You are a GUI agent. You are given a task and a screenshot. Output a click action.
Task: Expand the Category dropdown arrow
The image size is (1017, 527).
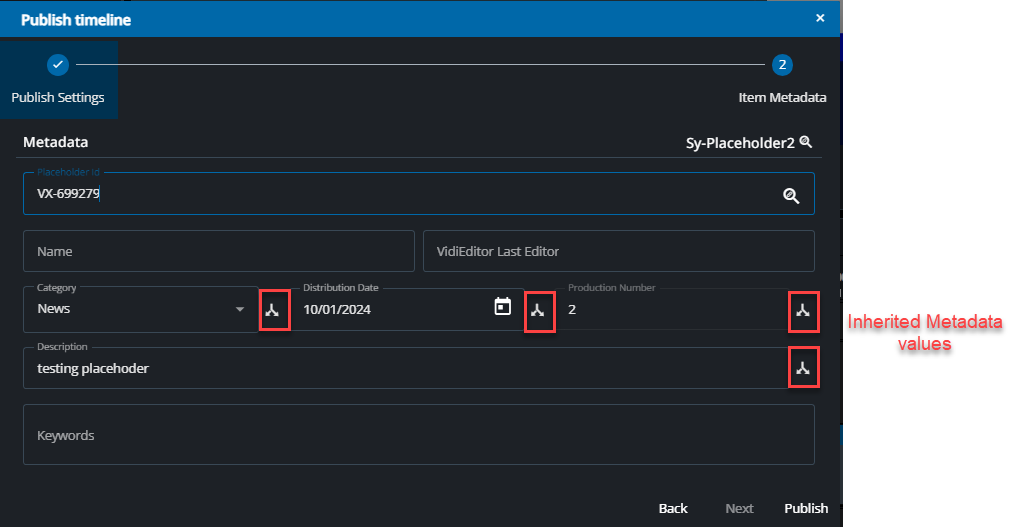coord(240,310)
